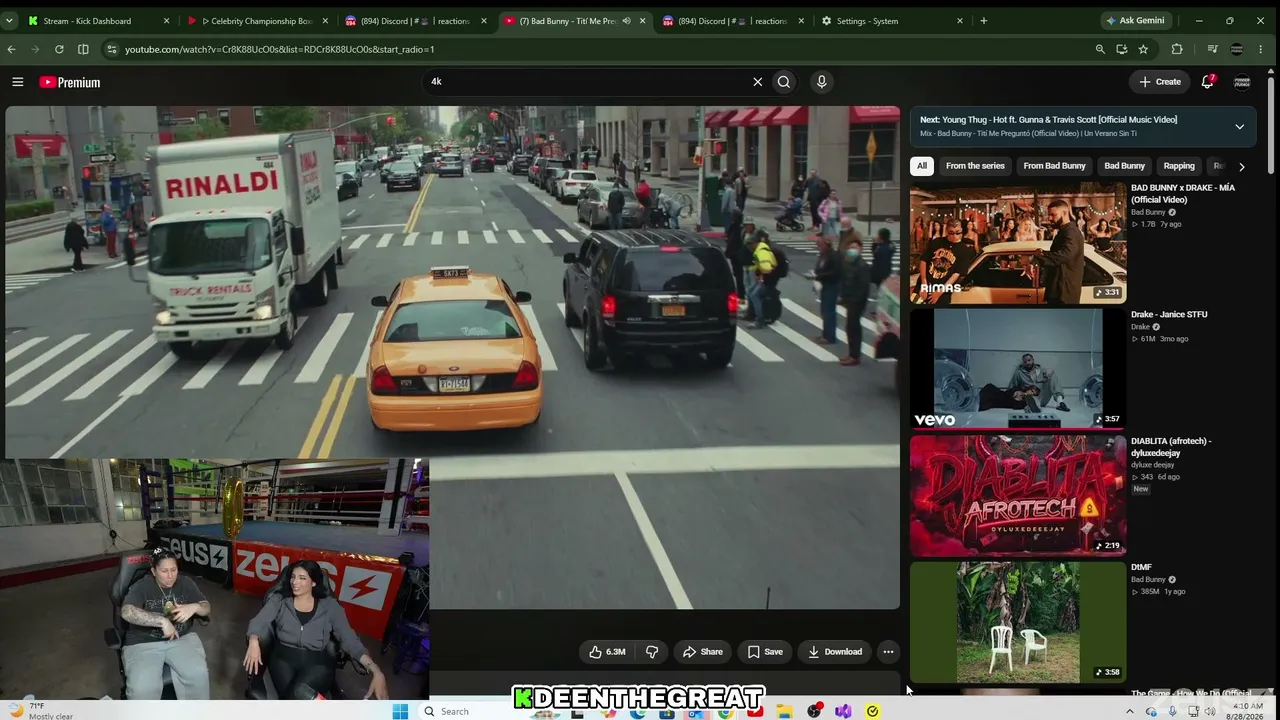The height and width of the screenshot is (720, 1280).
Task: Play Drake - Janice STFU thumbnail
Action: (1018, 369)
